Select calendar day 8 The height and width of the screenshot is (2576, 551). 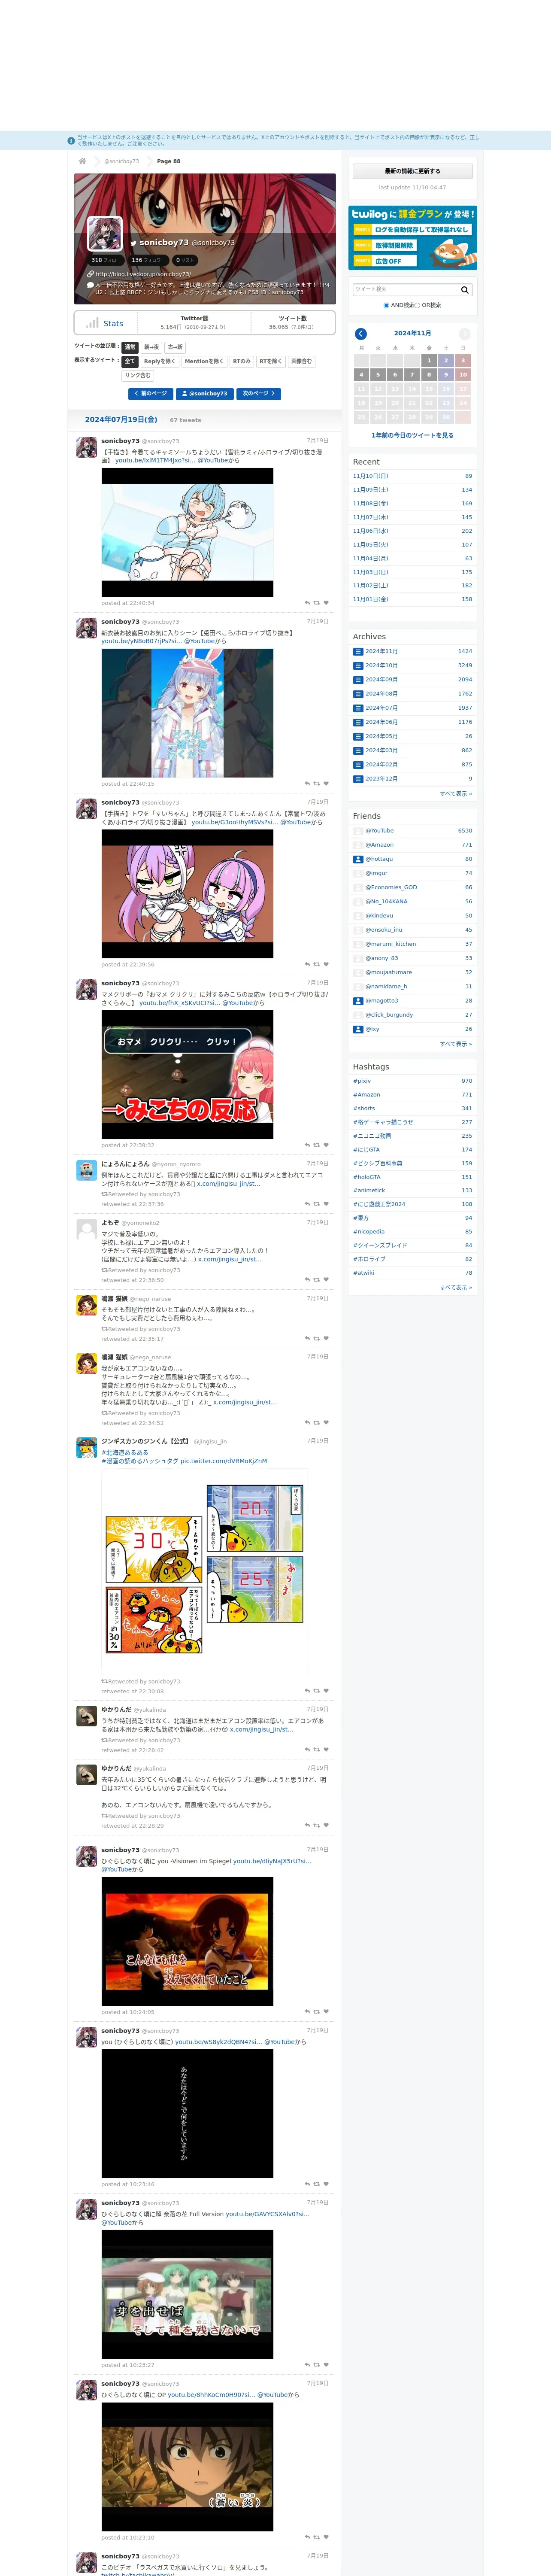429,375
